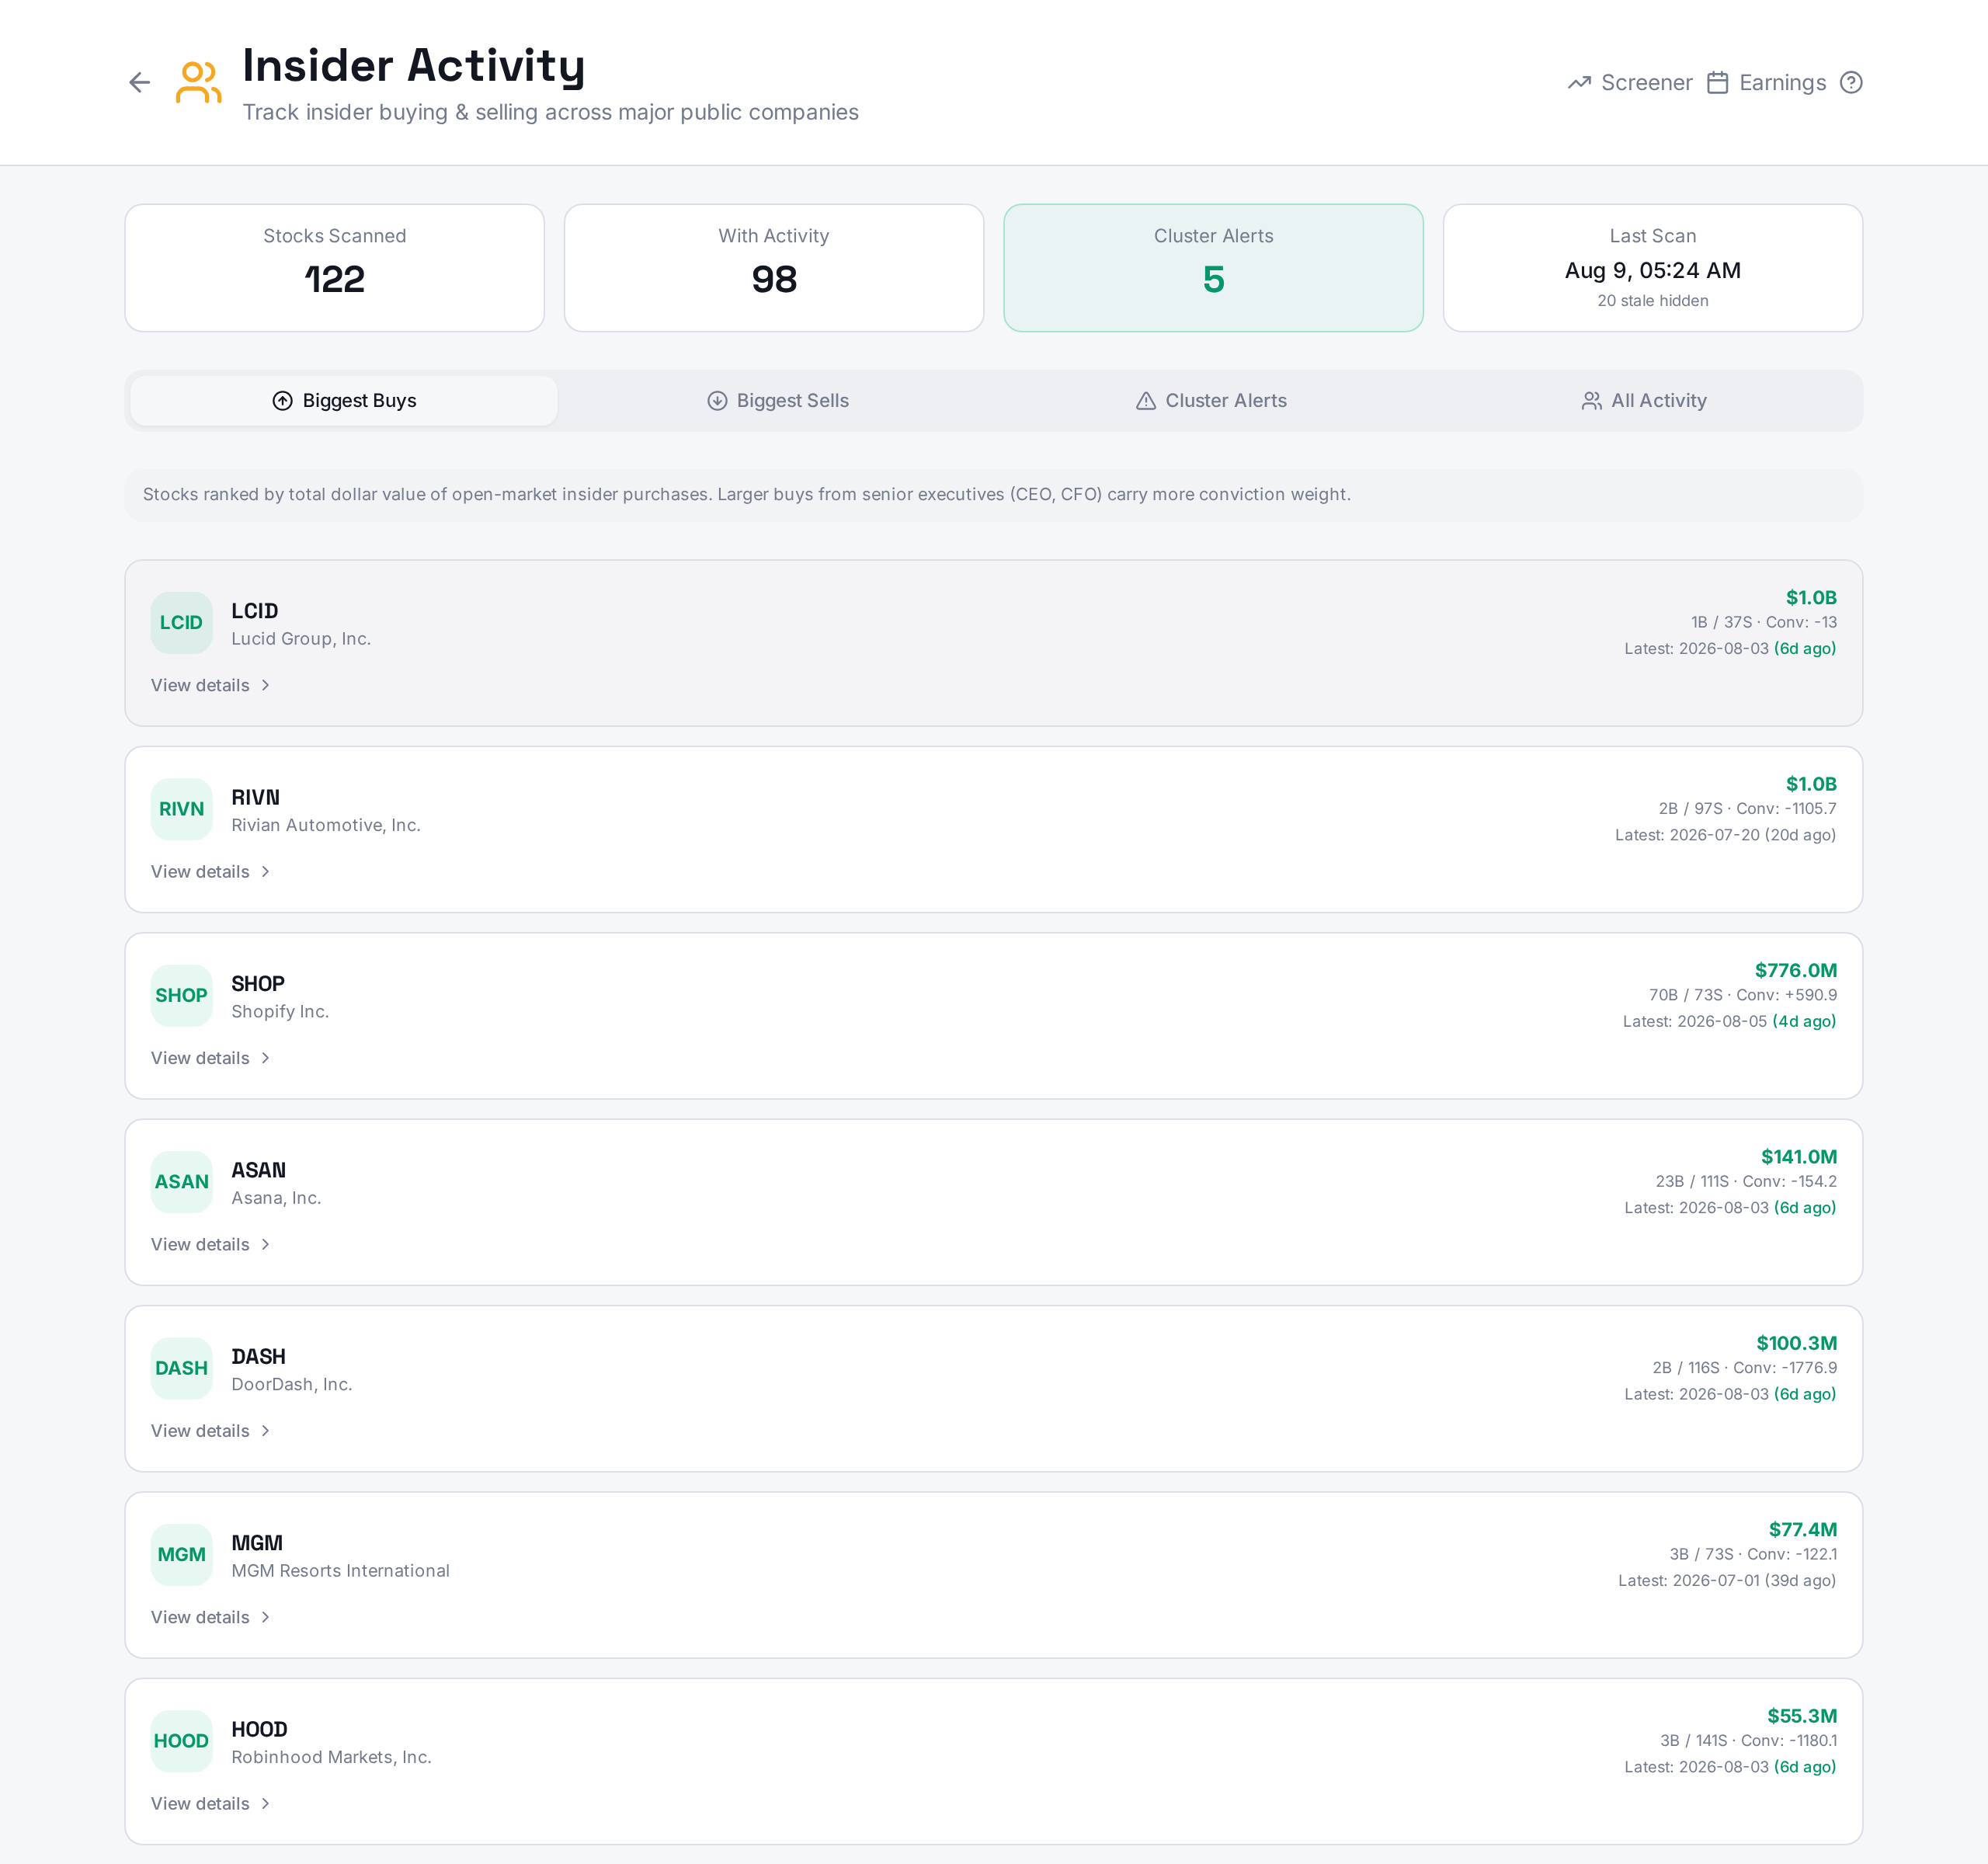Click View details text for DoorDash
The height and width of the screenshot is (1864, 1988).
click(x=200, y=1431)
